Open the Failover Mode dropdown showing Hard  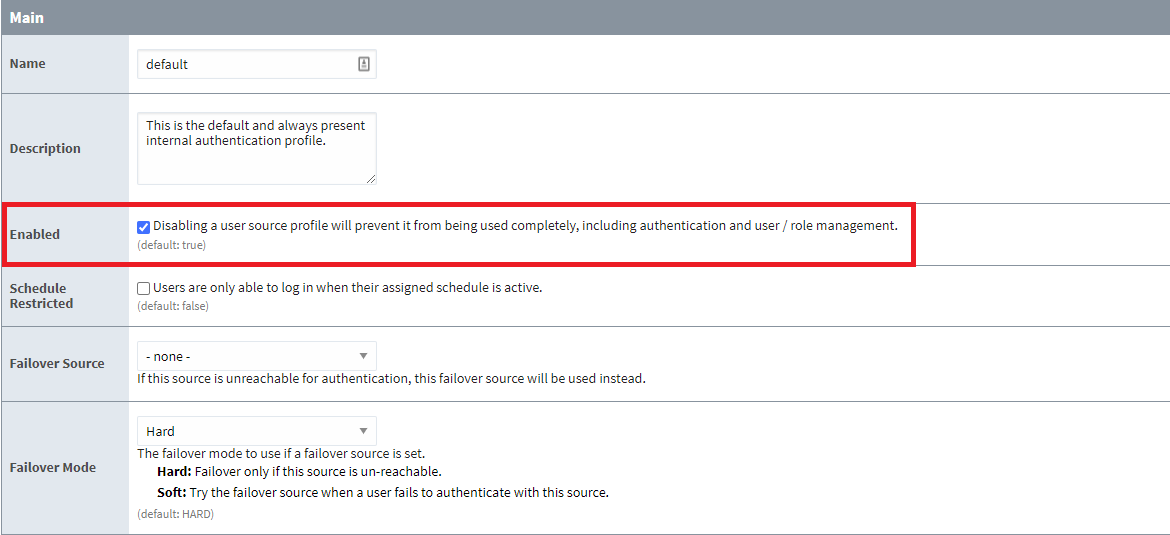tap(257, 431)
